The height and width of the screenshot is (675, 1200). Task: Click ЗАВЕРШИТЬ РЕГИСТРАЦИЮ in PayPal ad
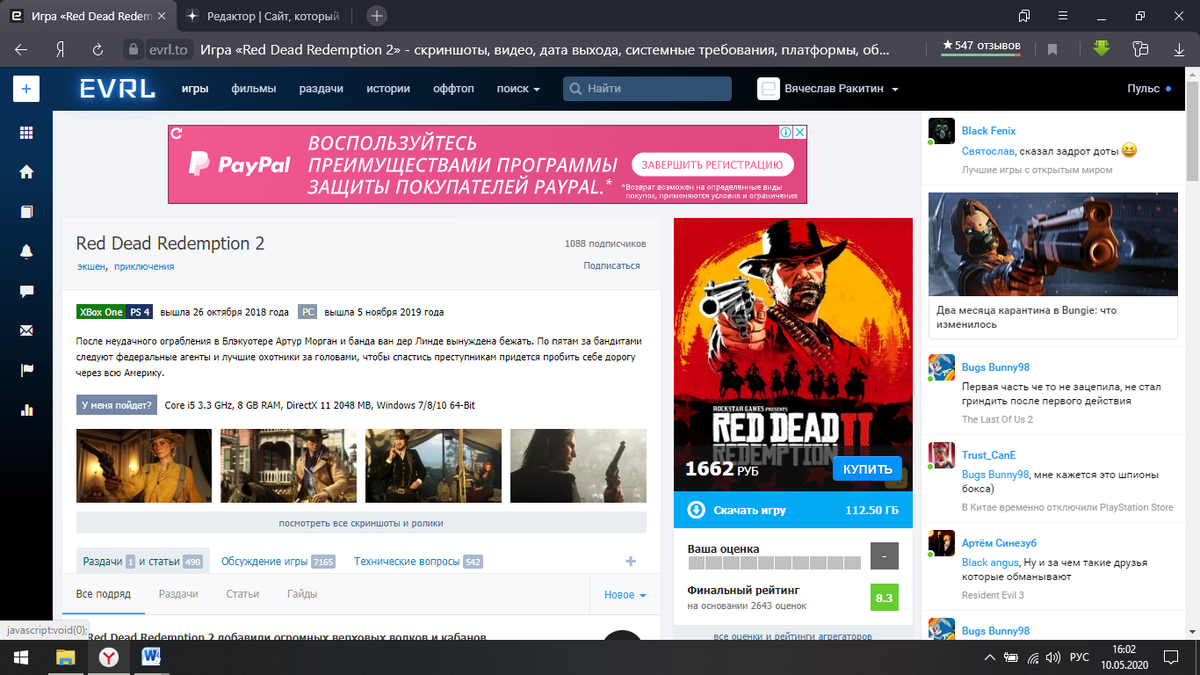(712, 164)
